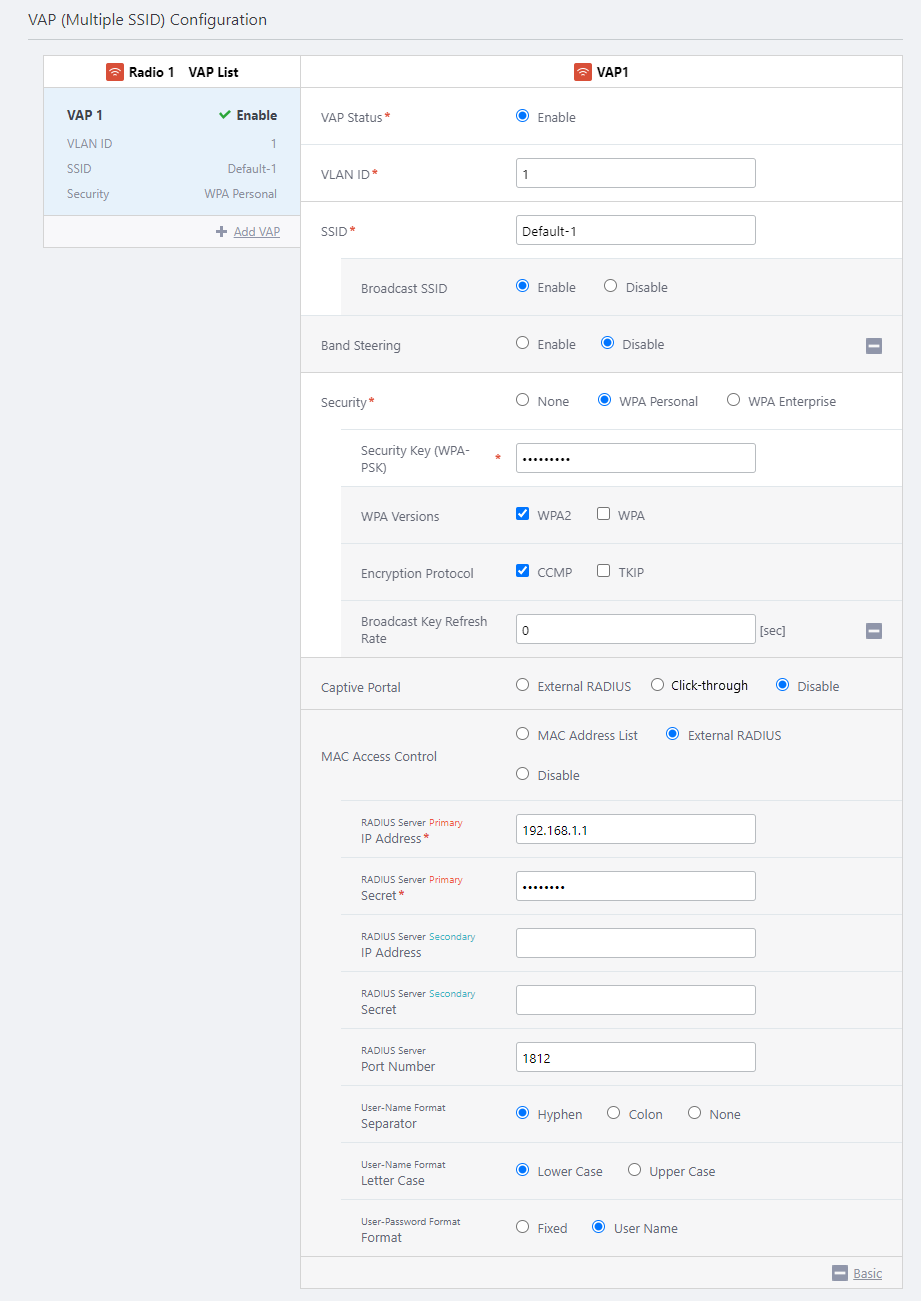The width and height of the screenshot is (921, 1301).
Task: Switch to the Basic settings view
Action: point(867,1273)
